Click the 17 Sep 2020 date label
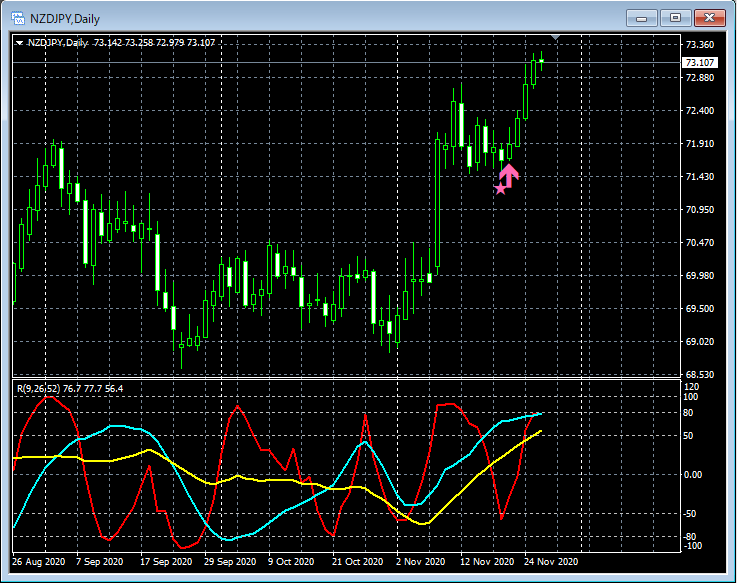Viewport: 738px width, 583px height. [166, 562]
